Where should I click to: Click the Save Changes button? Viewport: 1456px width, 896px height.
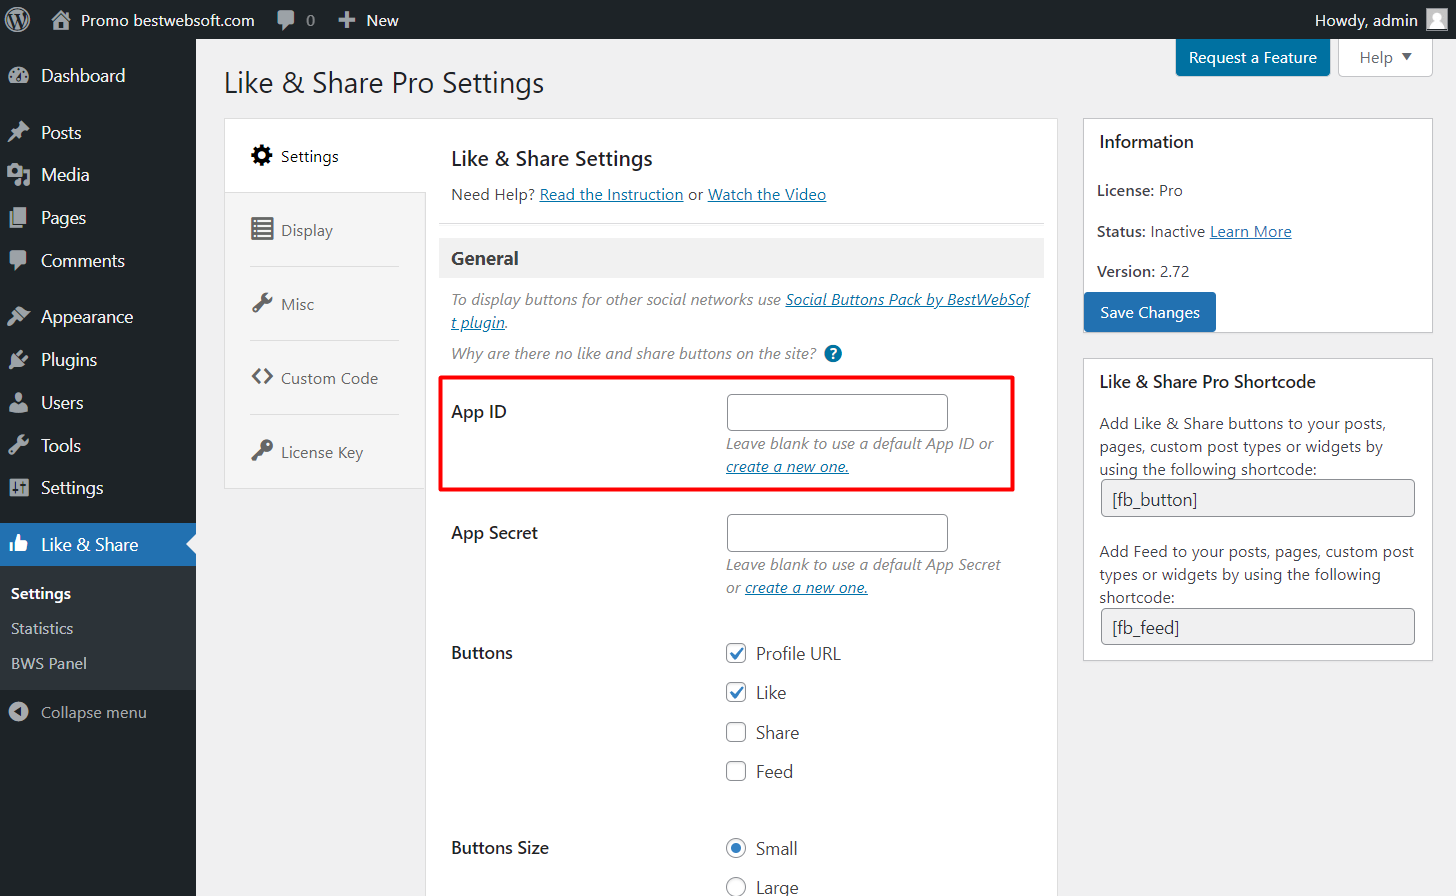tap(1150, 312)
